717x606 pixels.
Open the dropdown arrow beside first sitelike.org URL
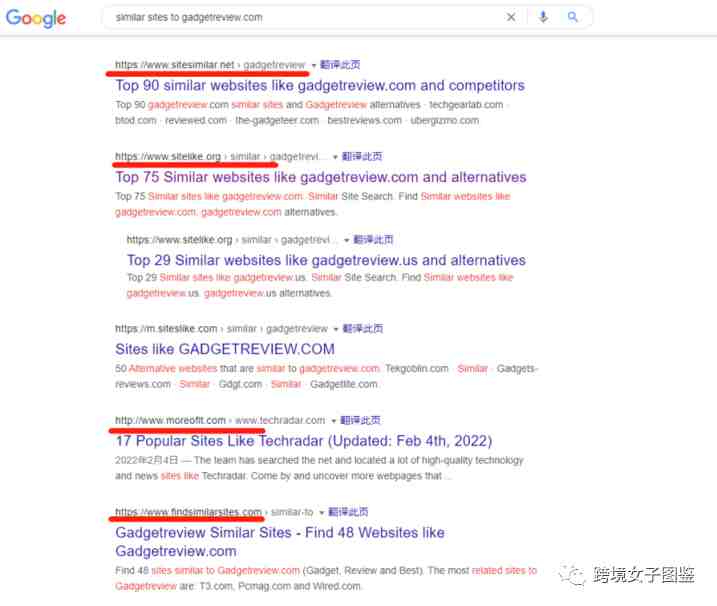(x=336, y=157)
